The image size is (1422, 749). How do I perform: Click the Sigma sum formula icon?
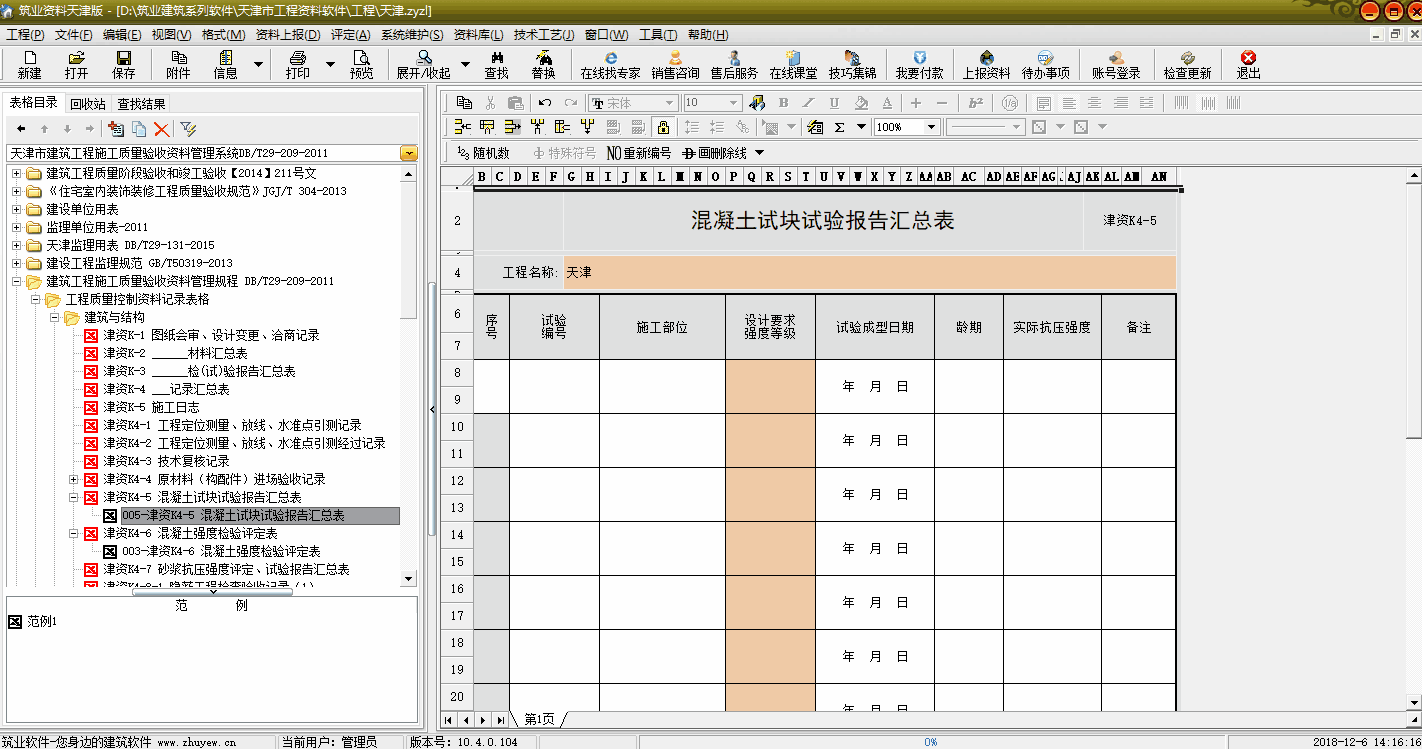839,127
